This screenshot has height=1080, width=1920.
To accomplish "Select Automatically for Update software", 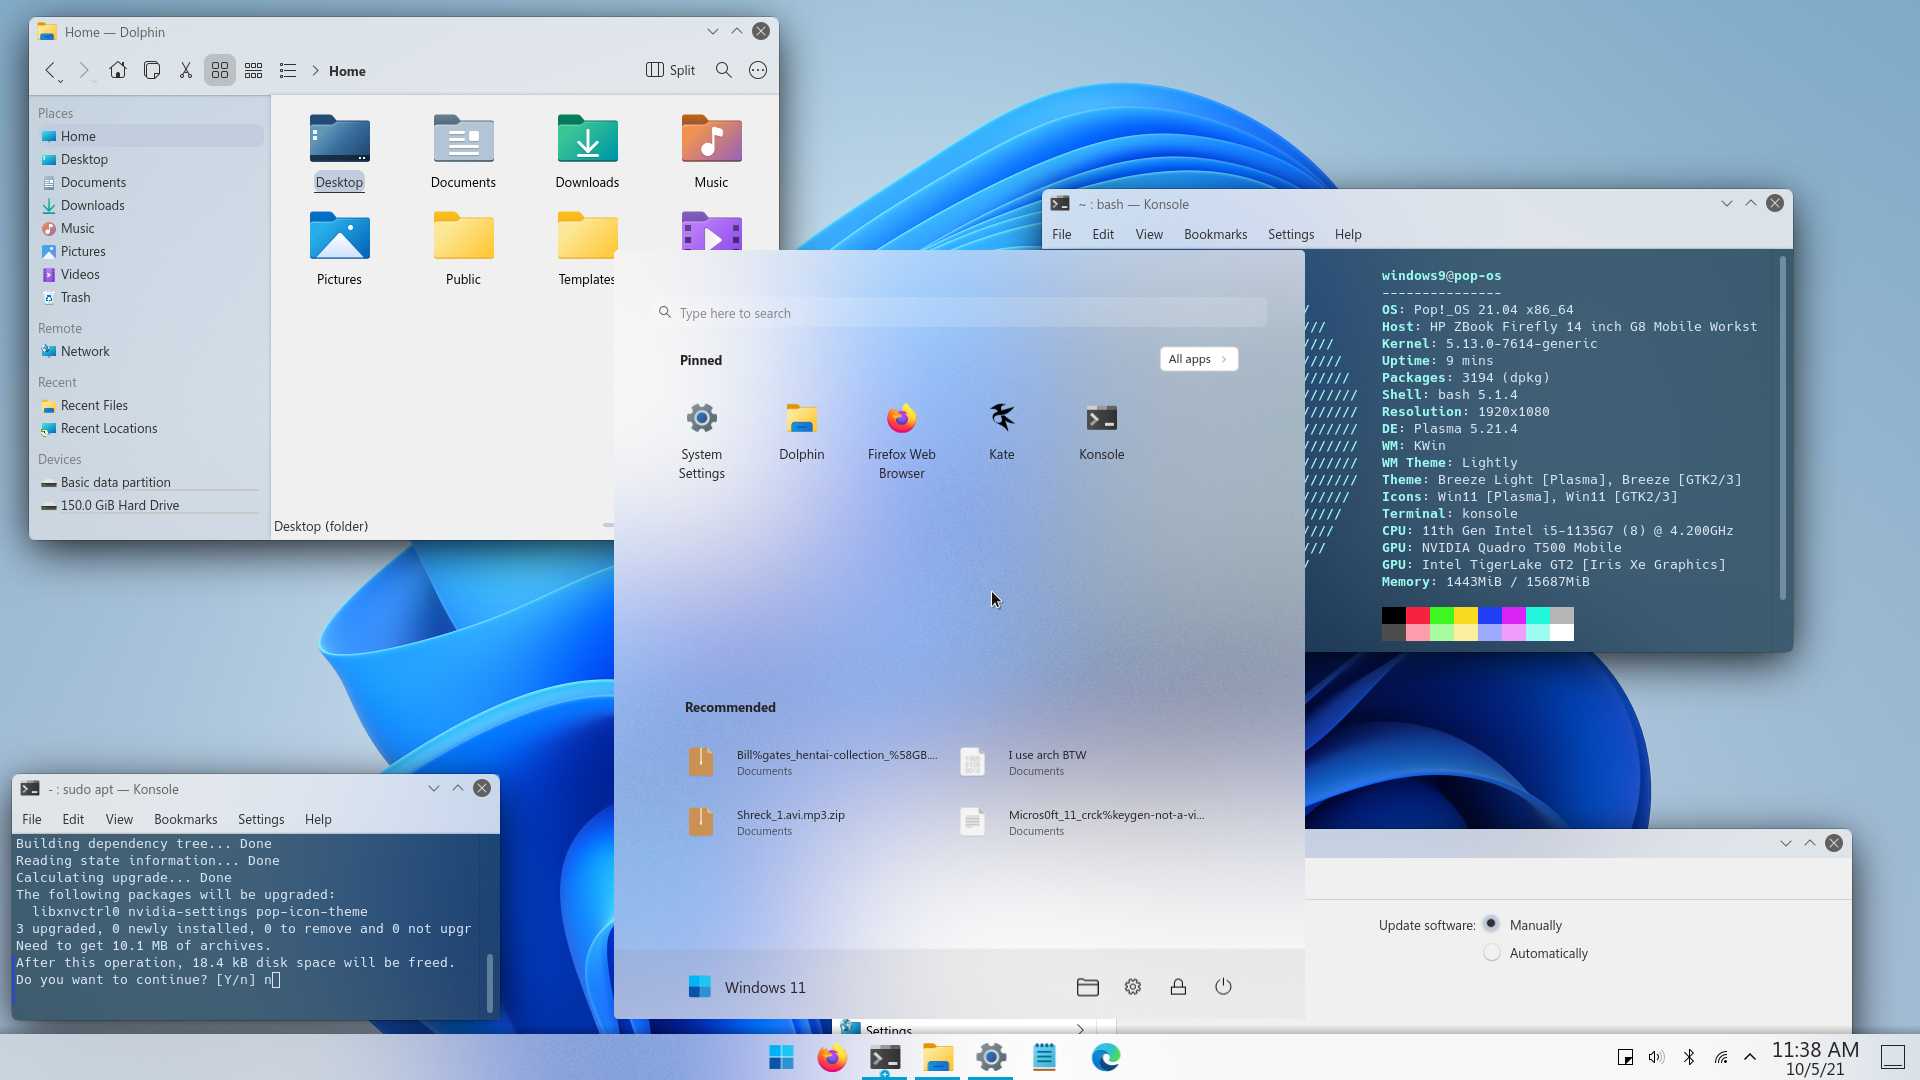I will point(1491,953).
